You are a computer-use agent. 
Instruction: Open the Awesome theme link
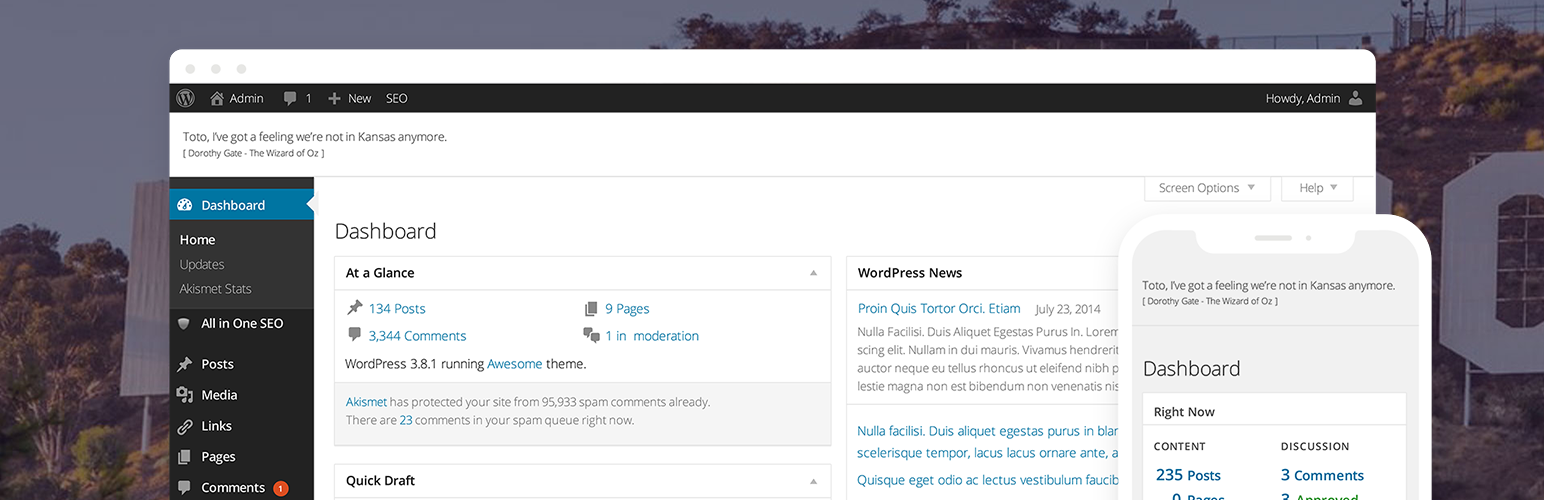coord(515,364)
